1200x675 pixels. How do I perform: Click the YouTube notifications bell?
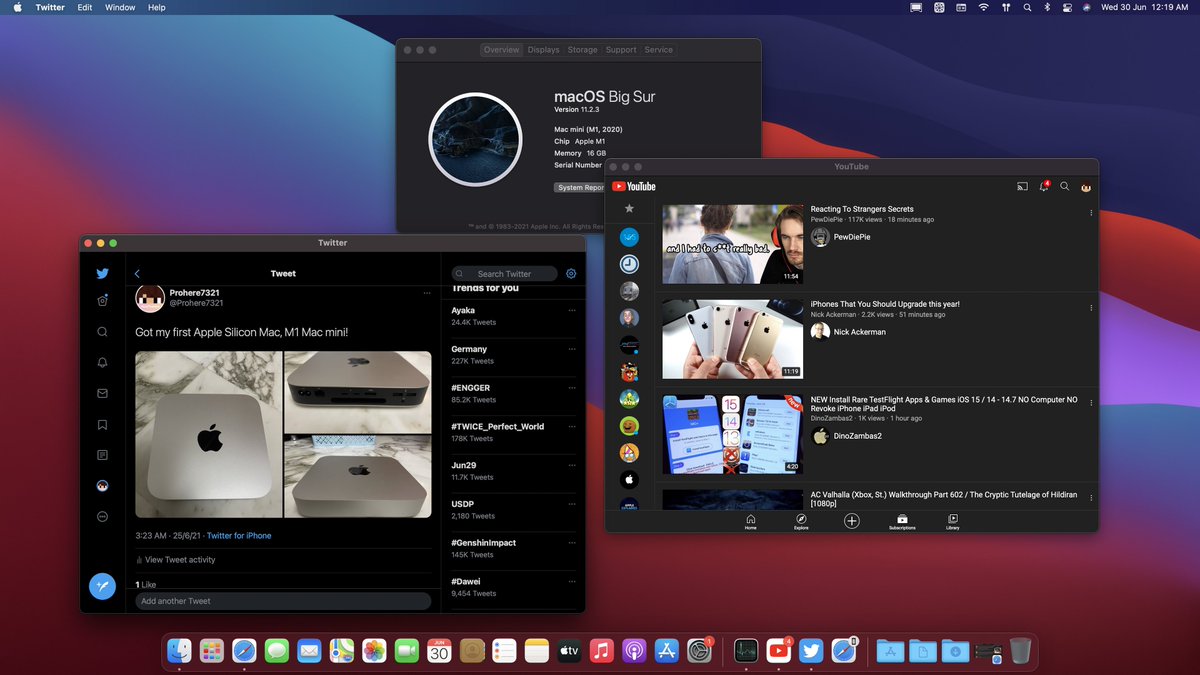[1043, 187]
